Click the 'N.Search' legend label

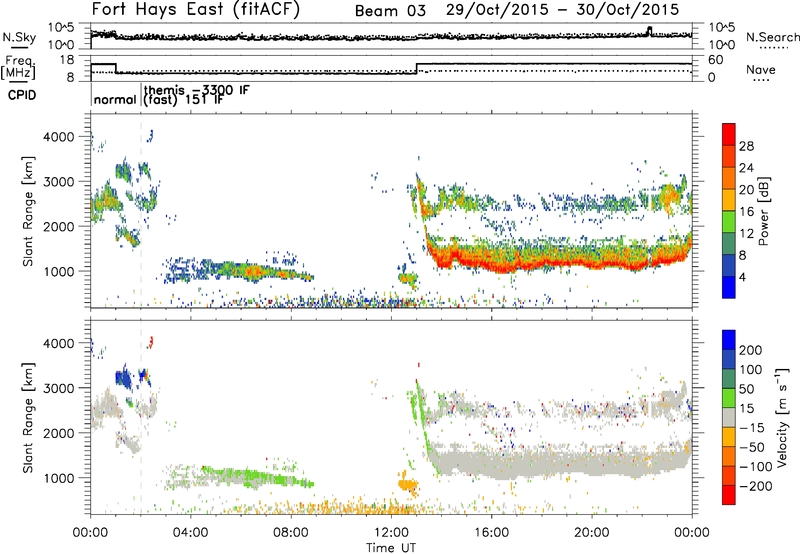[772, 37]
